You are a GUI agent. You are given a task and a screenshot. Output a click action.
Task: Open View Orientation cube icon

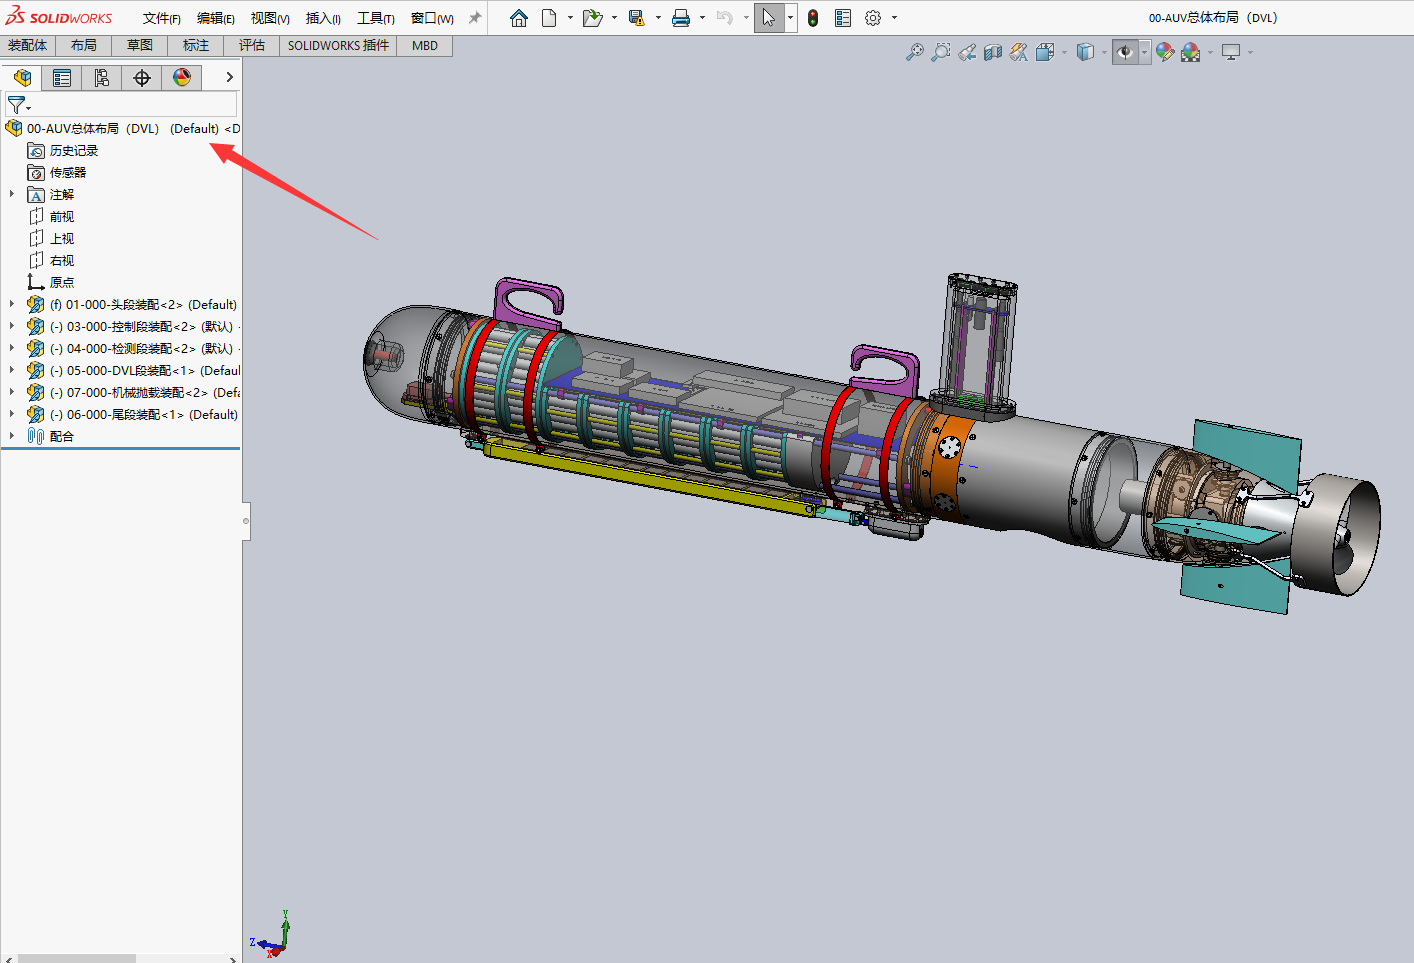1045,52
